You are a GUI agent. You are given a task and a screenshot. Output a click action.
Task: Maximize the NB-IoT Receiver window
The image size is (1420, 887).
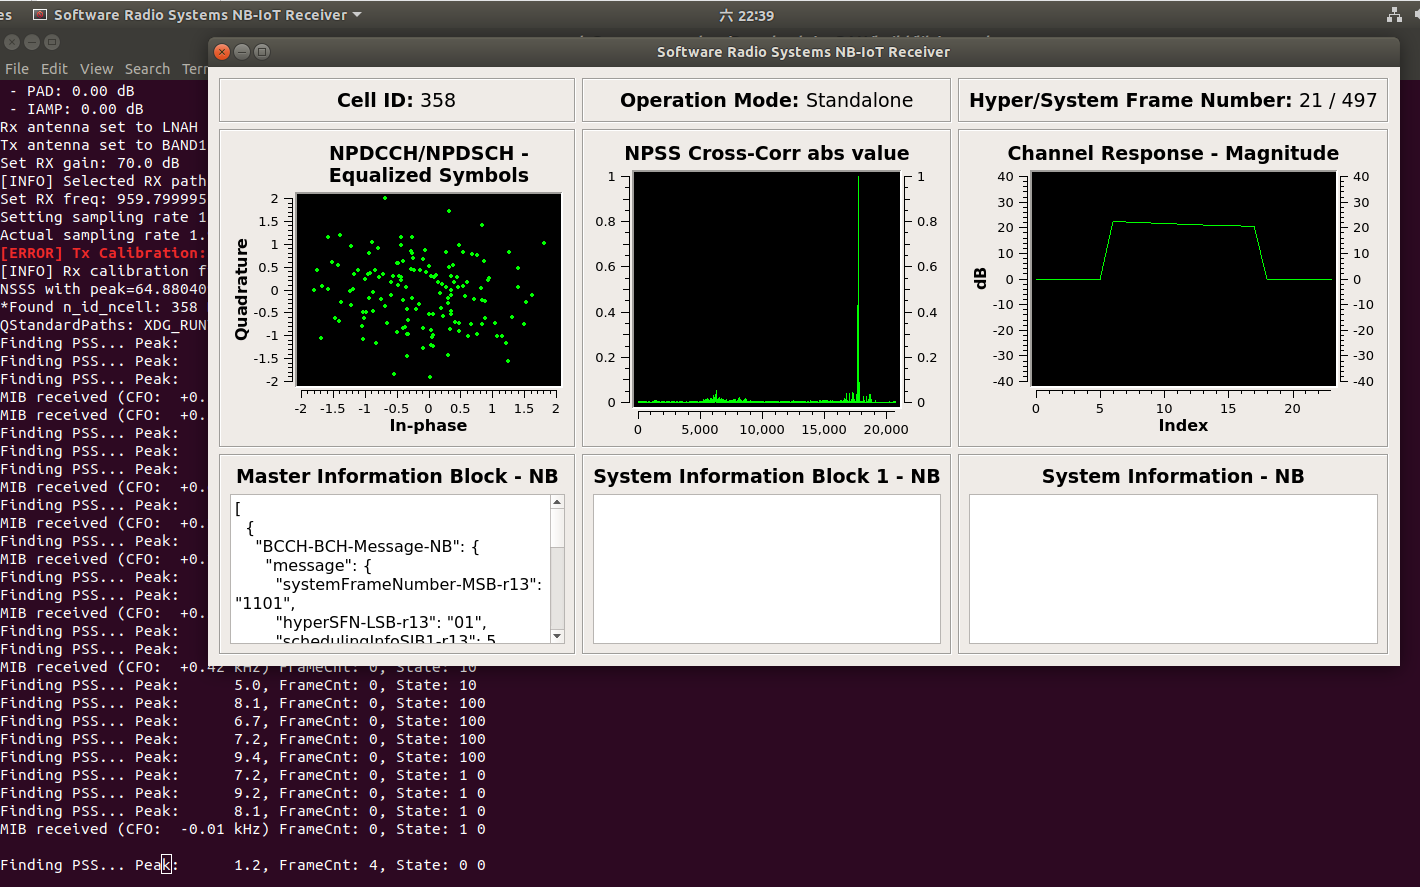(x=262, y=52)
